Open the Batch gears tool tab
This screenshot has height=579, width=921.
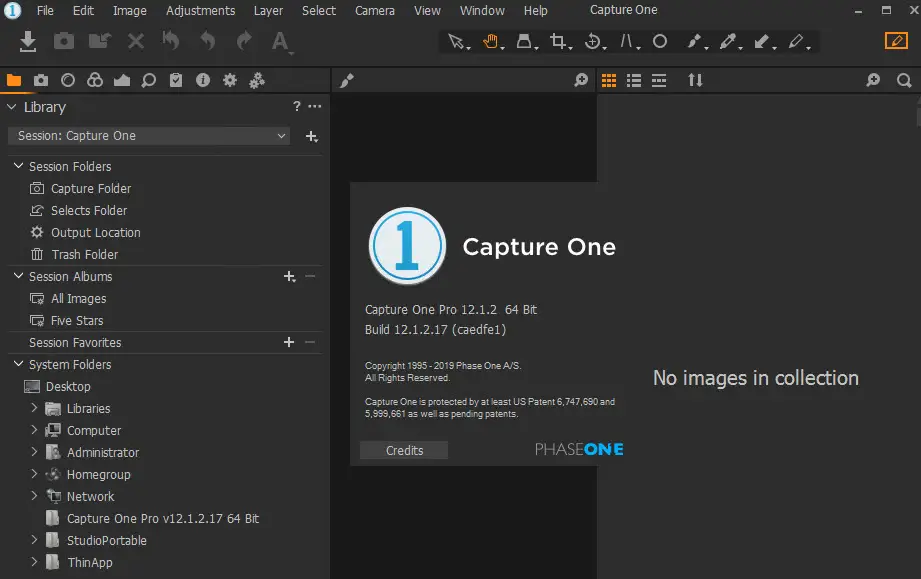click(257, 80)
